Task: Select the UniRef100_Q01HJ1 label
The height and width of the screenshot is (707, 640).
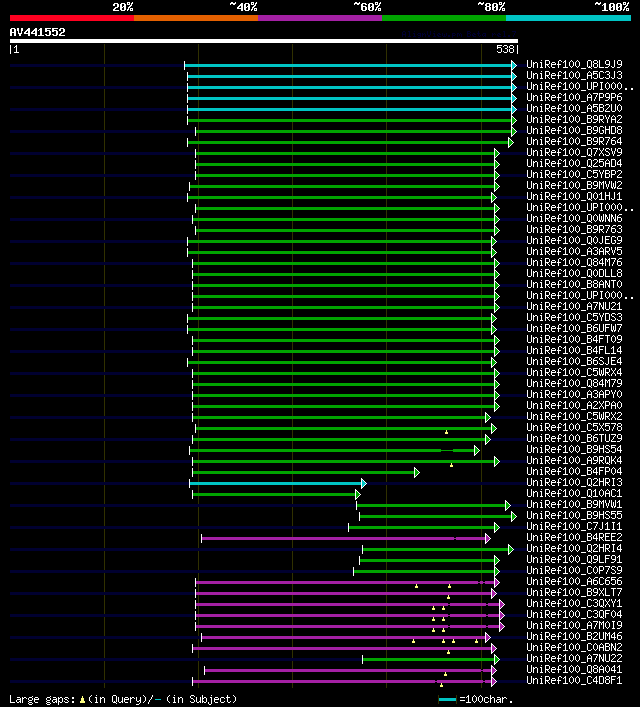Action: [574, 196]
